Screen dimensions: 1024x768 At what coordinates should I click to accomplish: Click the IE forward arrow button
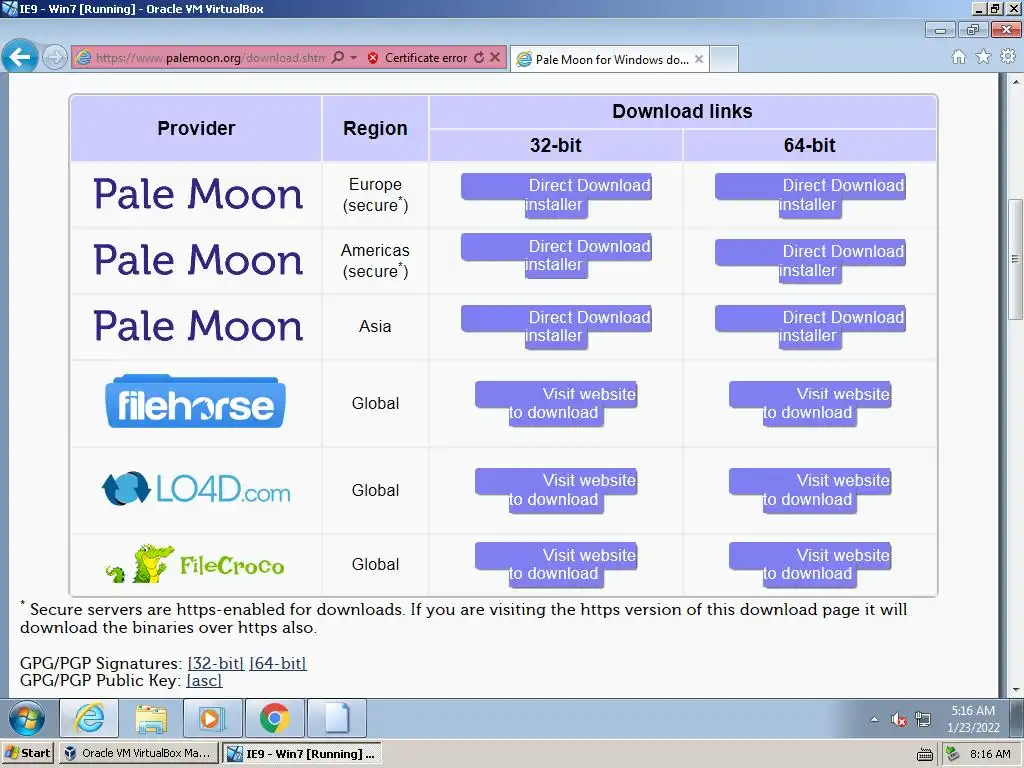[x=55, y=57]
